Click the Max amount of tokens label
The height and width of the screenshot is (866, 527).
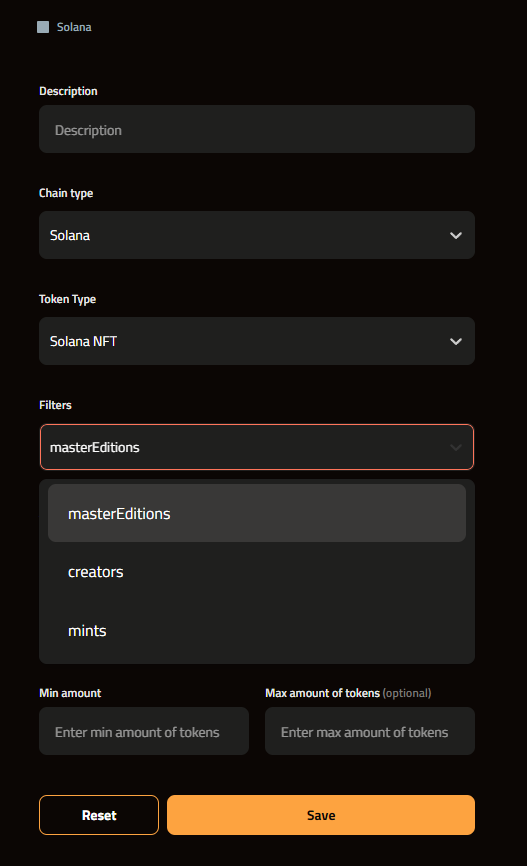[323, 693]
